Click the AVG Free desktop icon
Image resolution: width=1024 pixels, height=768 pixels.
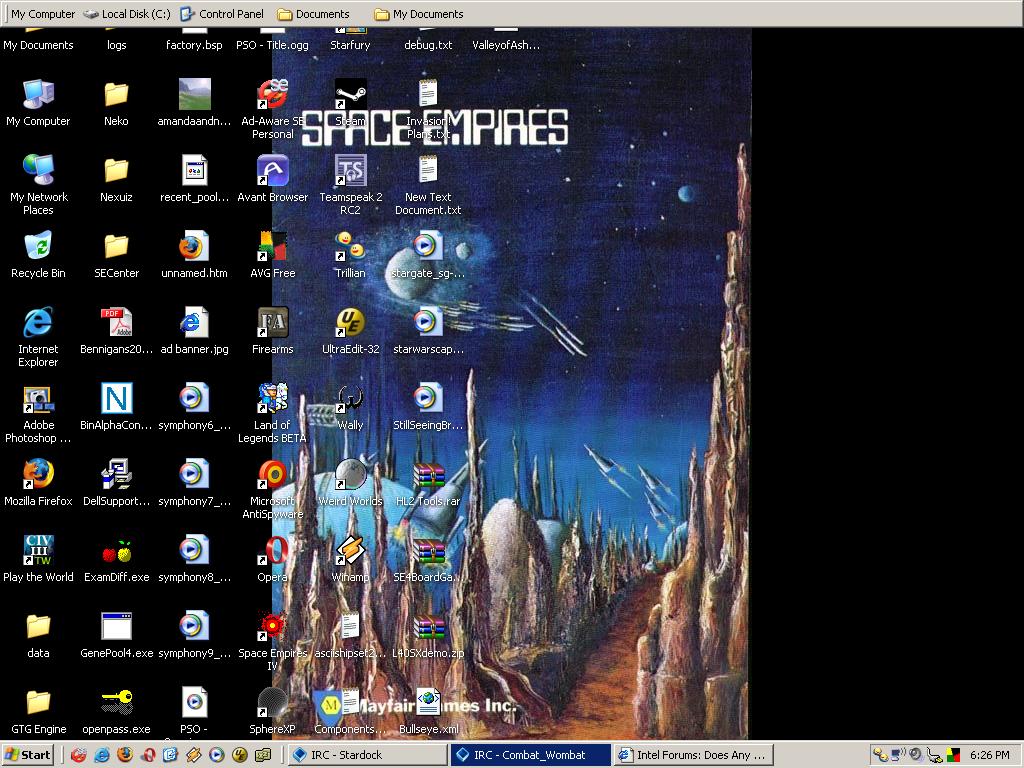coord(272,248)
